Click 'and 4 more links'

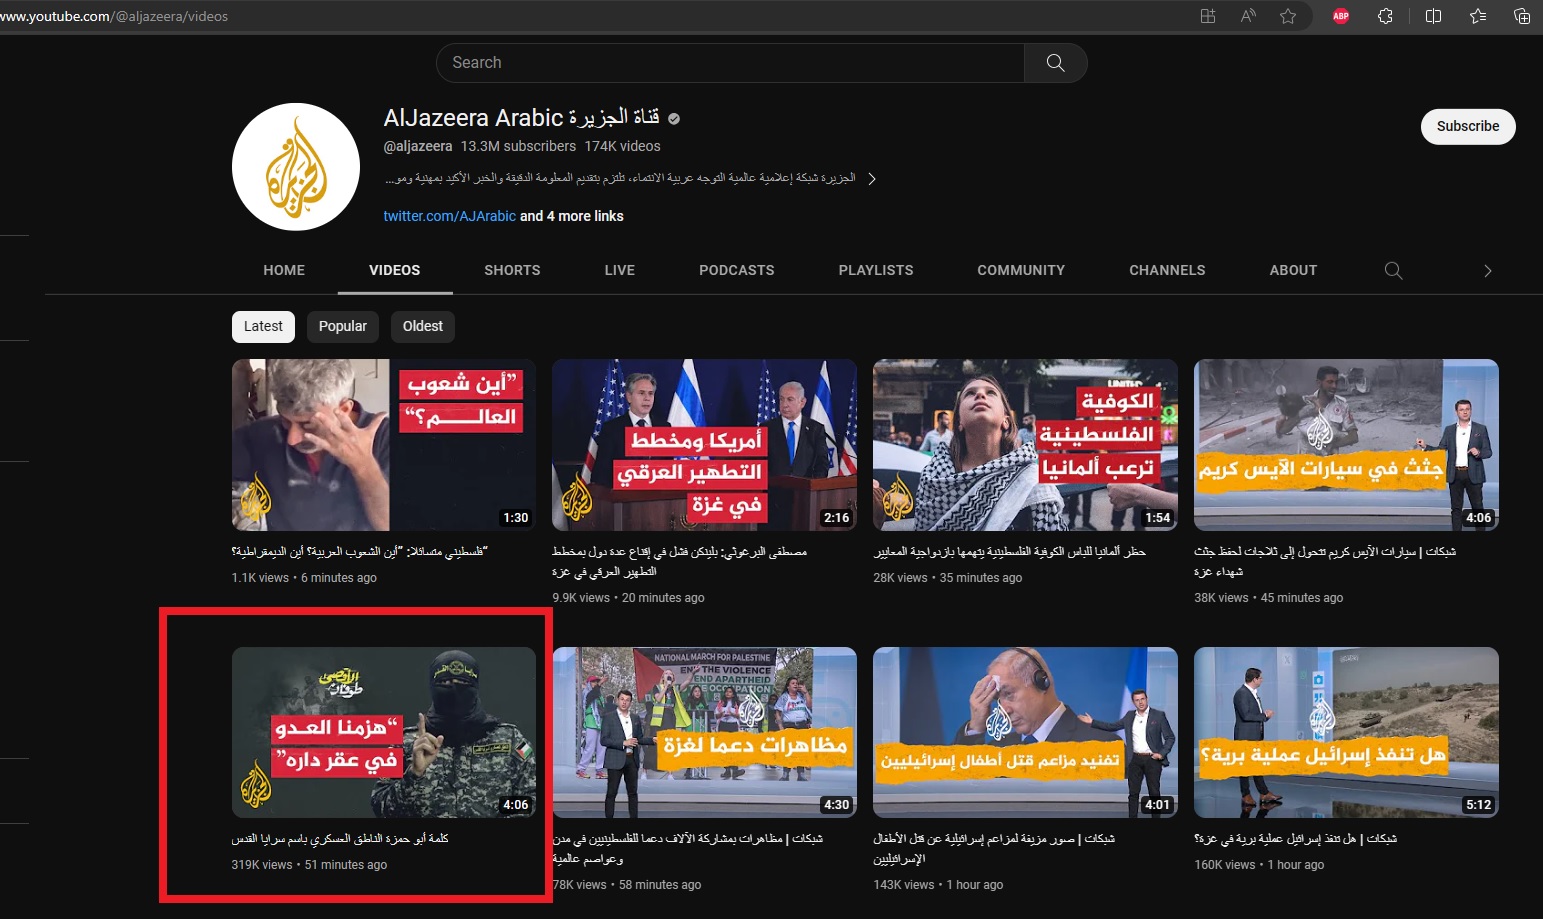tap(572, 216)
